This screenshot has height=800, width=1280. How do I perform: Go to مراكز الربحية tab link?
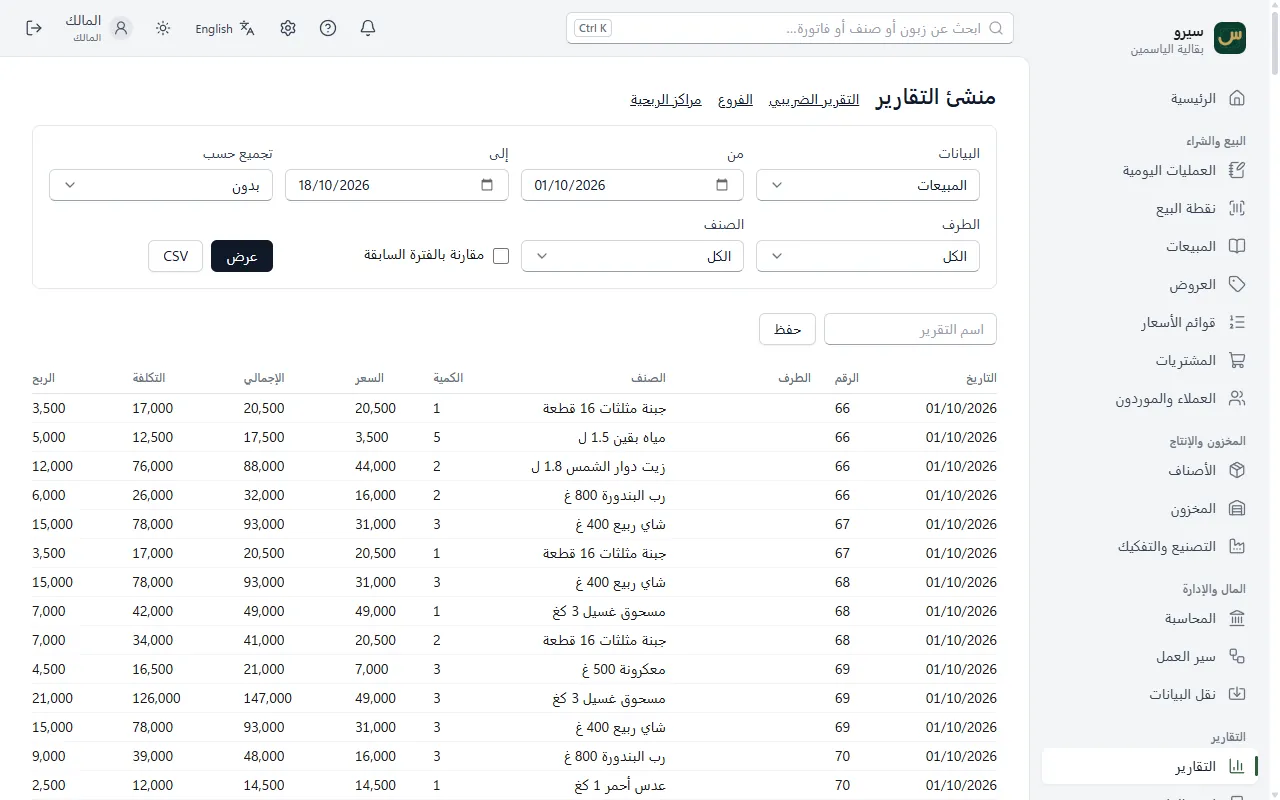coord(666,100)
